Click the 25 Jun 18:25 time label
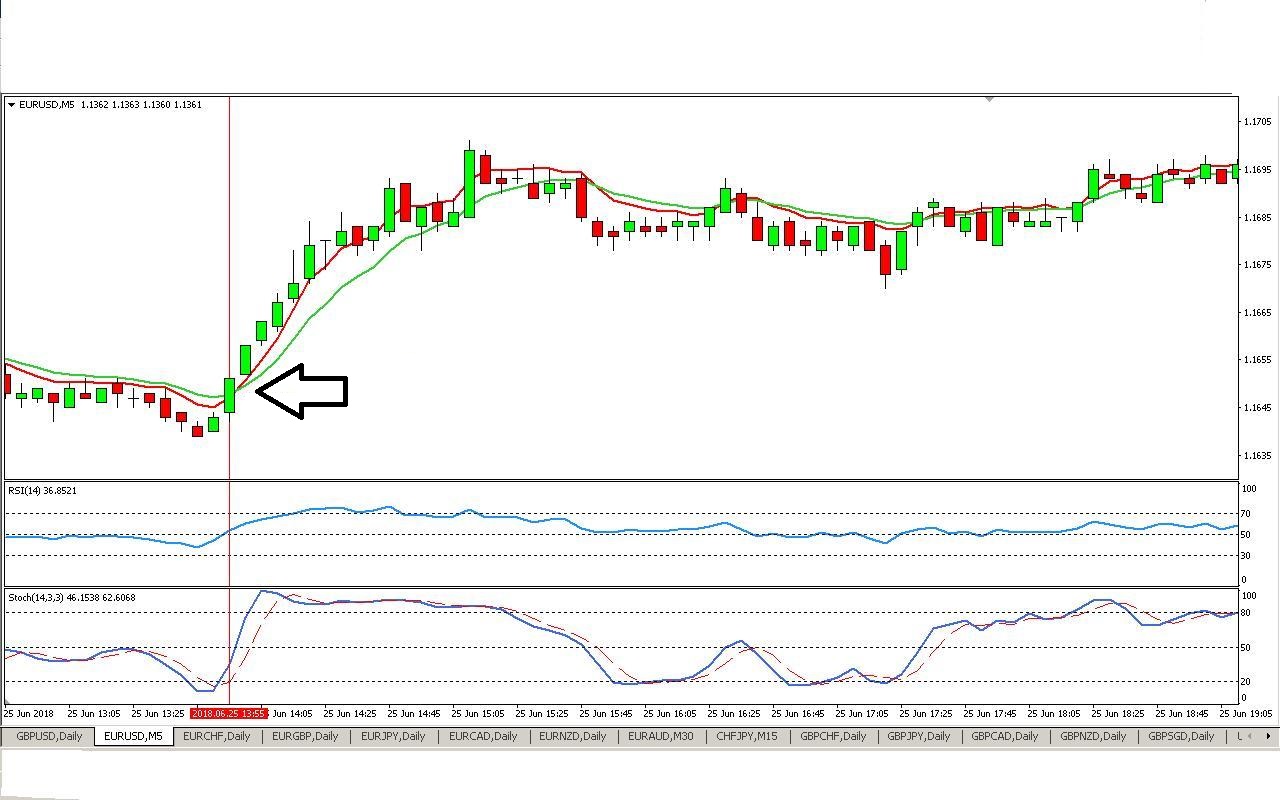This screenshot has height=800, width=1280. 1118,713
